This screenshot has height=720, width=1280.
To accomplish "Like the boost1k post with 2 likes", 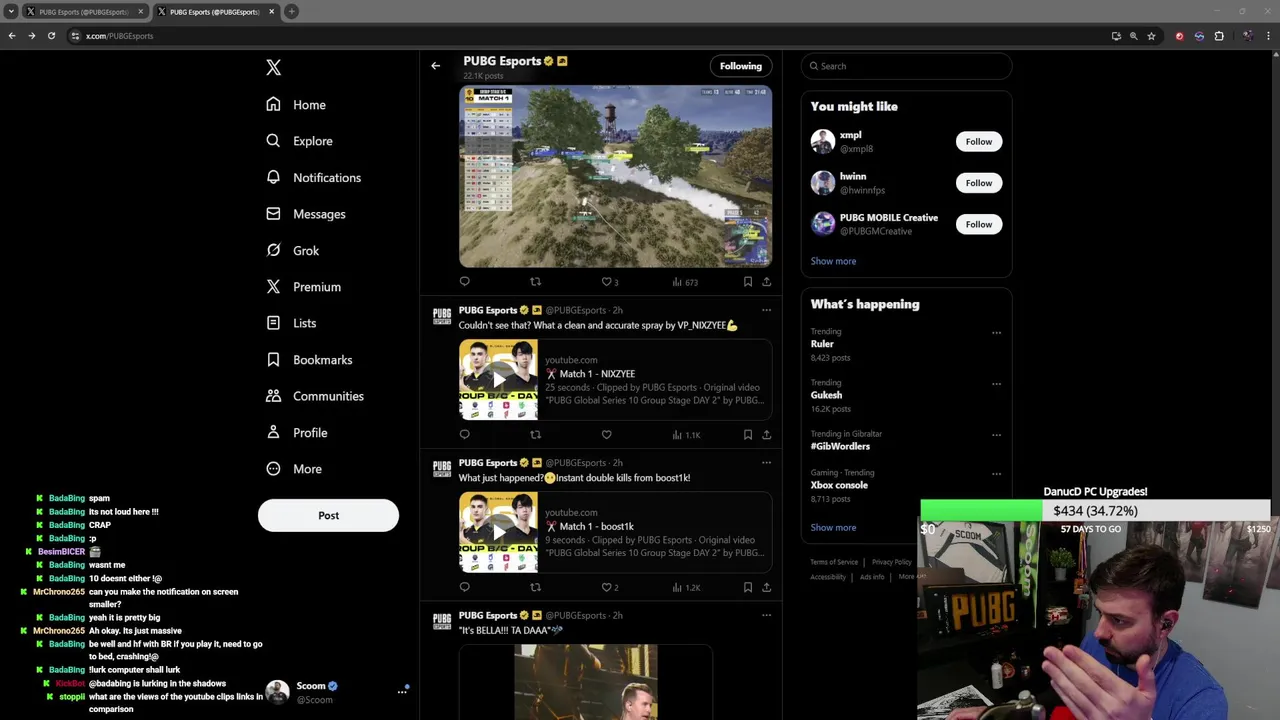I will point(609,587).
